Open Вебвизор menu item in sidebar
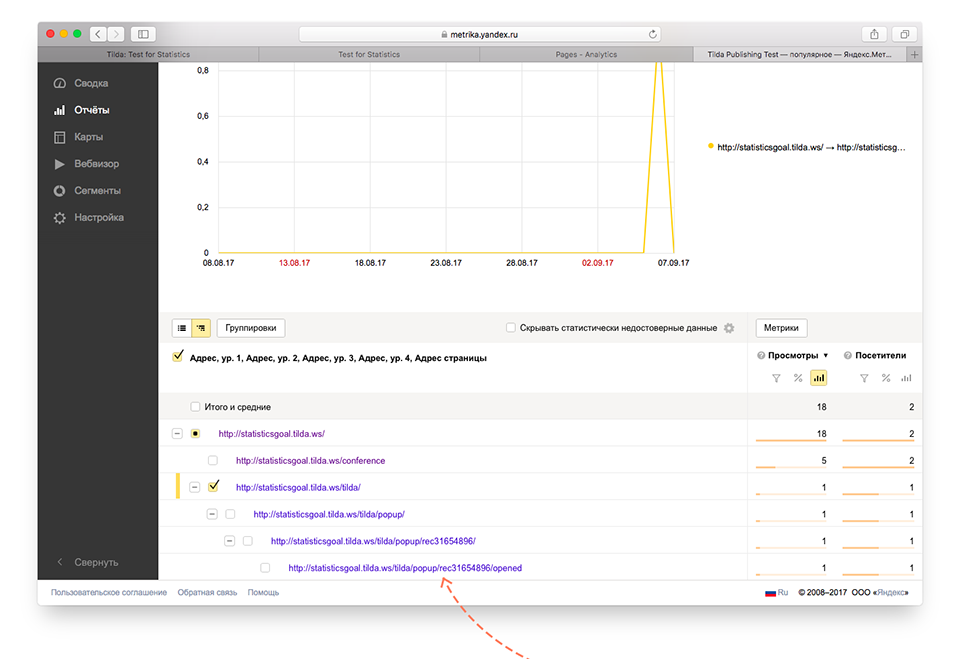The image size is (960, 659). click(97, 164)
